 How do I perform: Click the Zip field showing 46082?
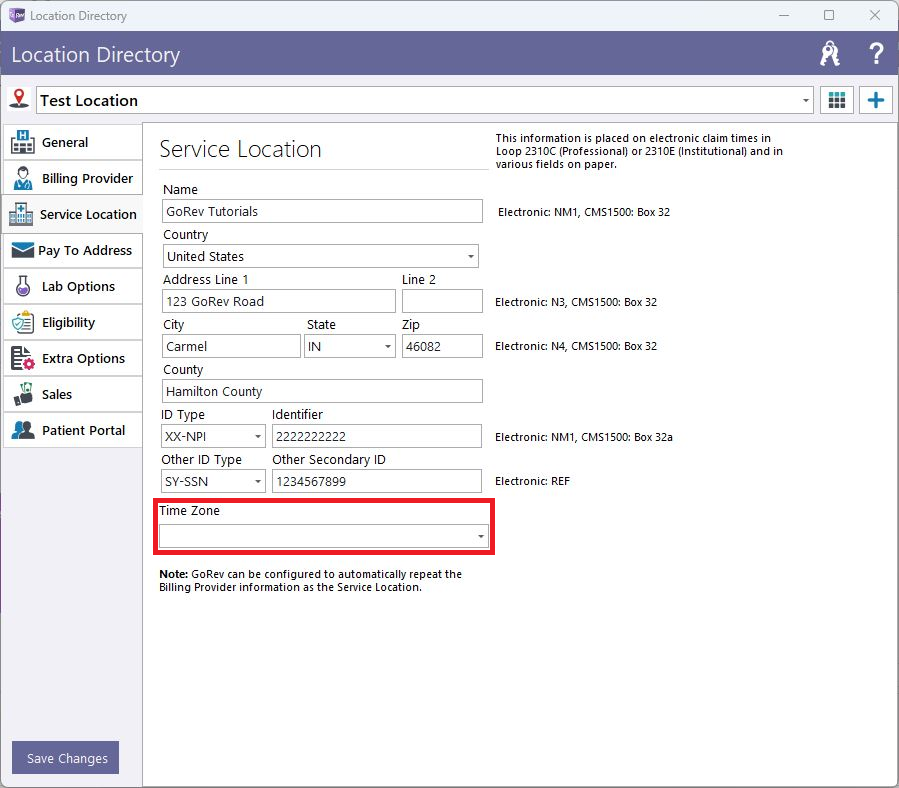(x=442, y=346)
